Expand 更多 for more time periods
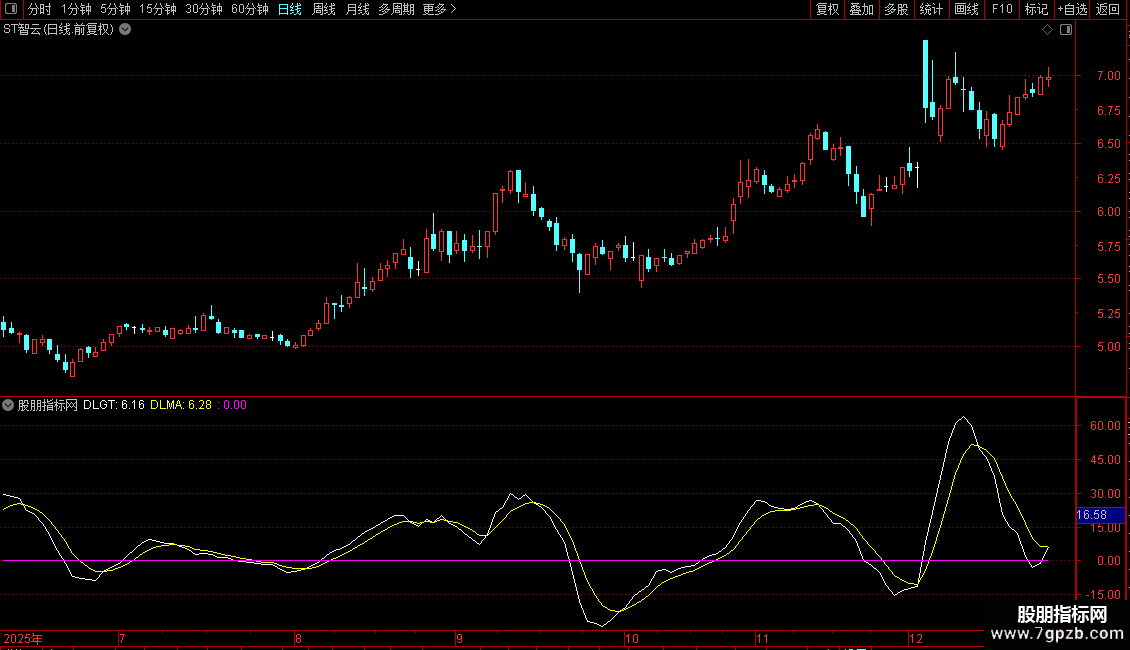Screen dimensions: 1130x650 [x=439, y=9]
